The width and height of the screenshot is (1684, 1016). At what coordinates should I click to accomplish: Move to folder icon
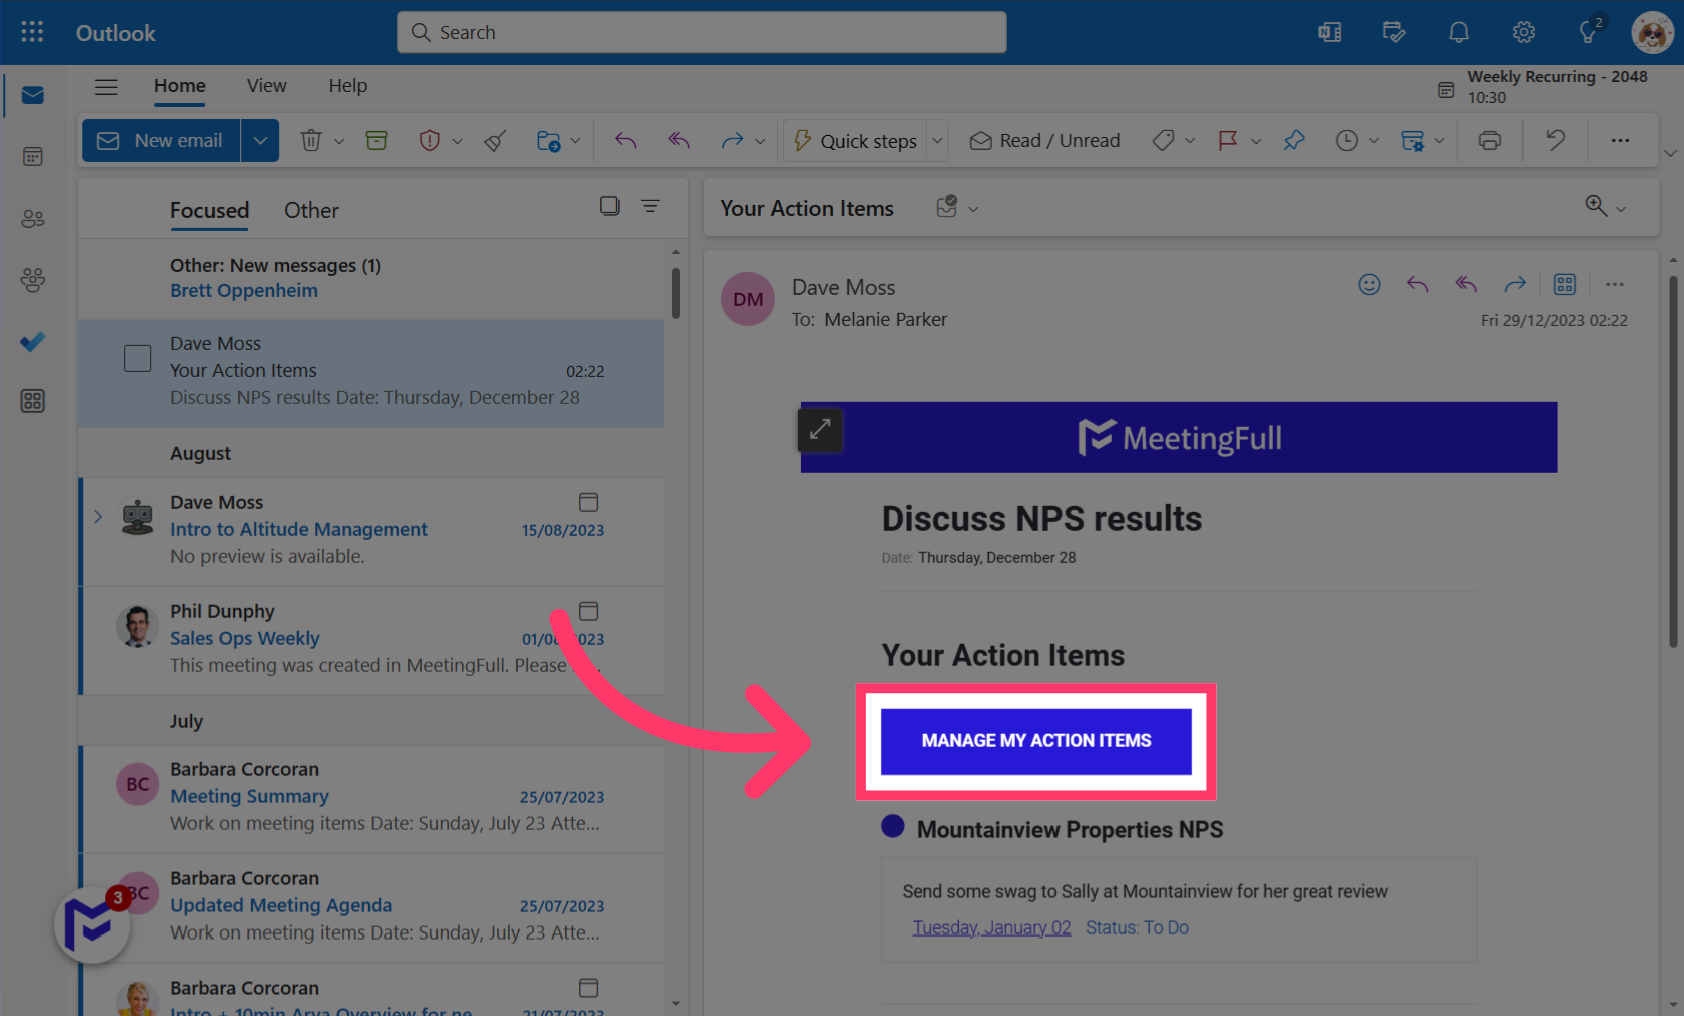click(548, 141)
